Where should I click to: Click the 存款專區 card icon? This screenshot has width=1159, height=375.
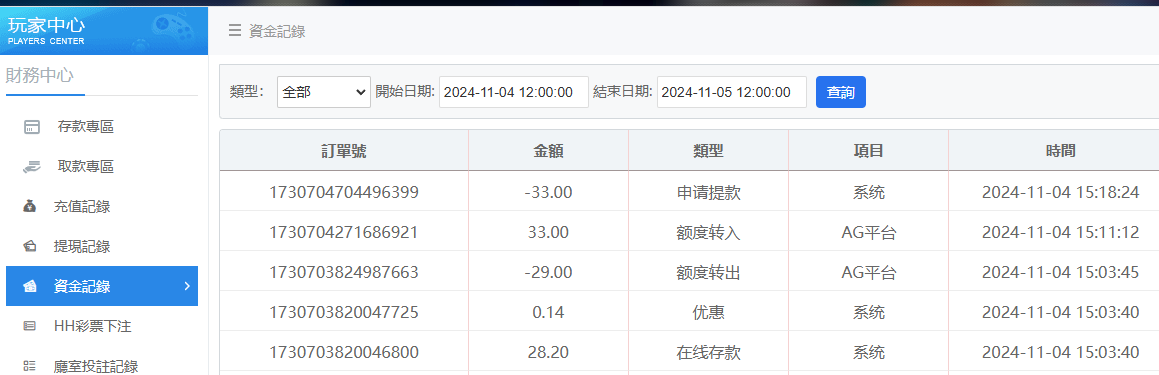pos(31,127)
